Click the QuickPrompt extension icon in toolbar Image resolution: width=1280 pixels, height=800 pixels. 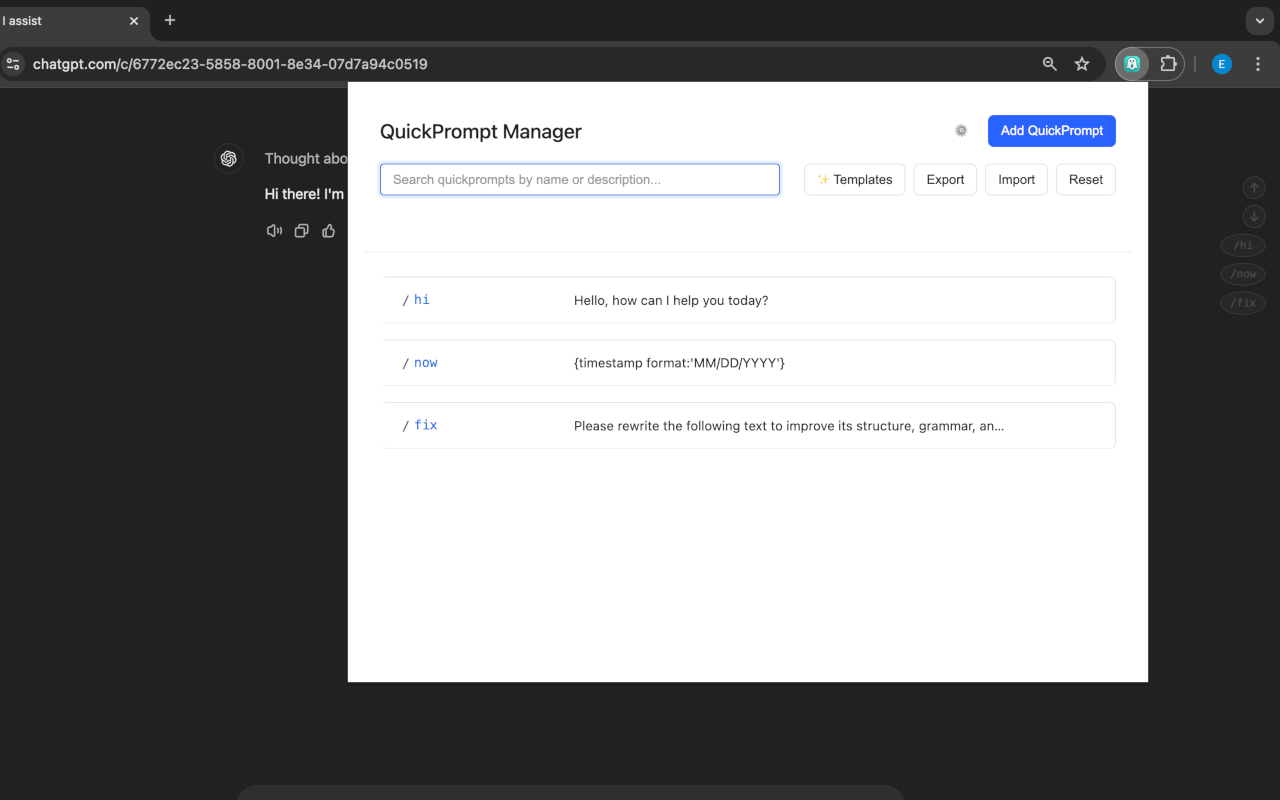point(1132,64)
